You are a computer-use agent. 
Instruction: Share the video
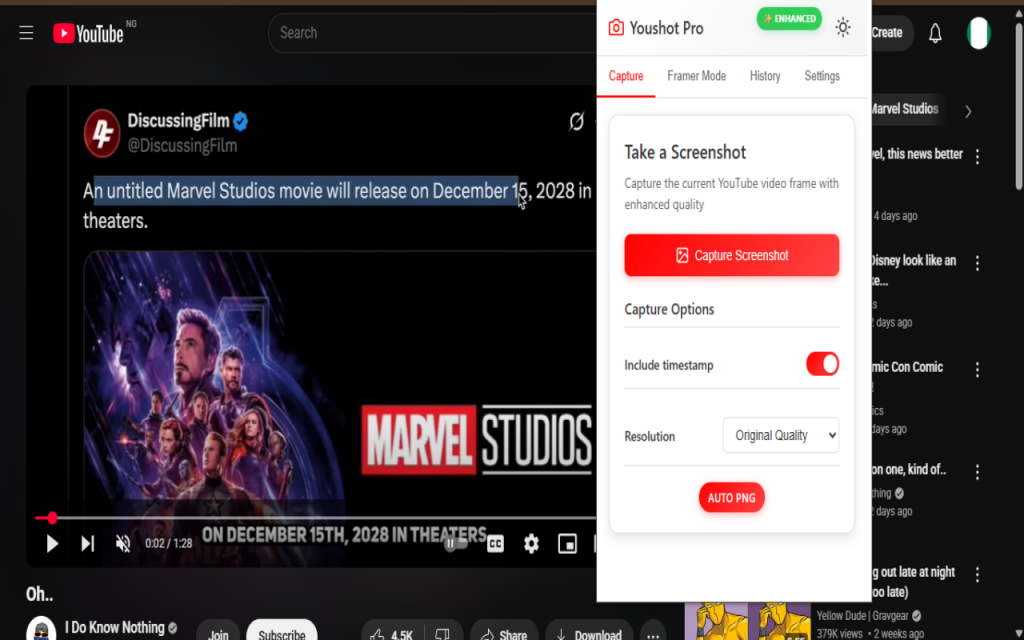point(504,635)
